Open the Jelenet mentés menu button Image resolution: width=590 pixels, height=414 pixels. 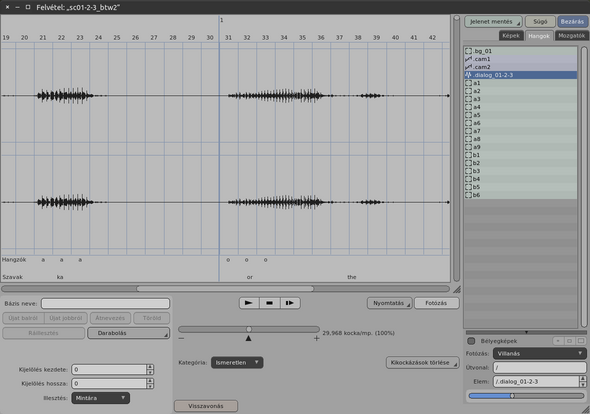coord(493,22)
